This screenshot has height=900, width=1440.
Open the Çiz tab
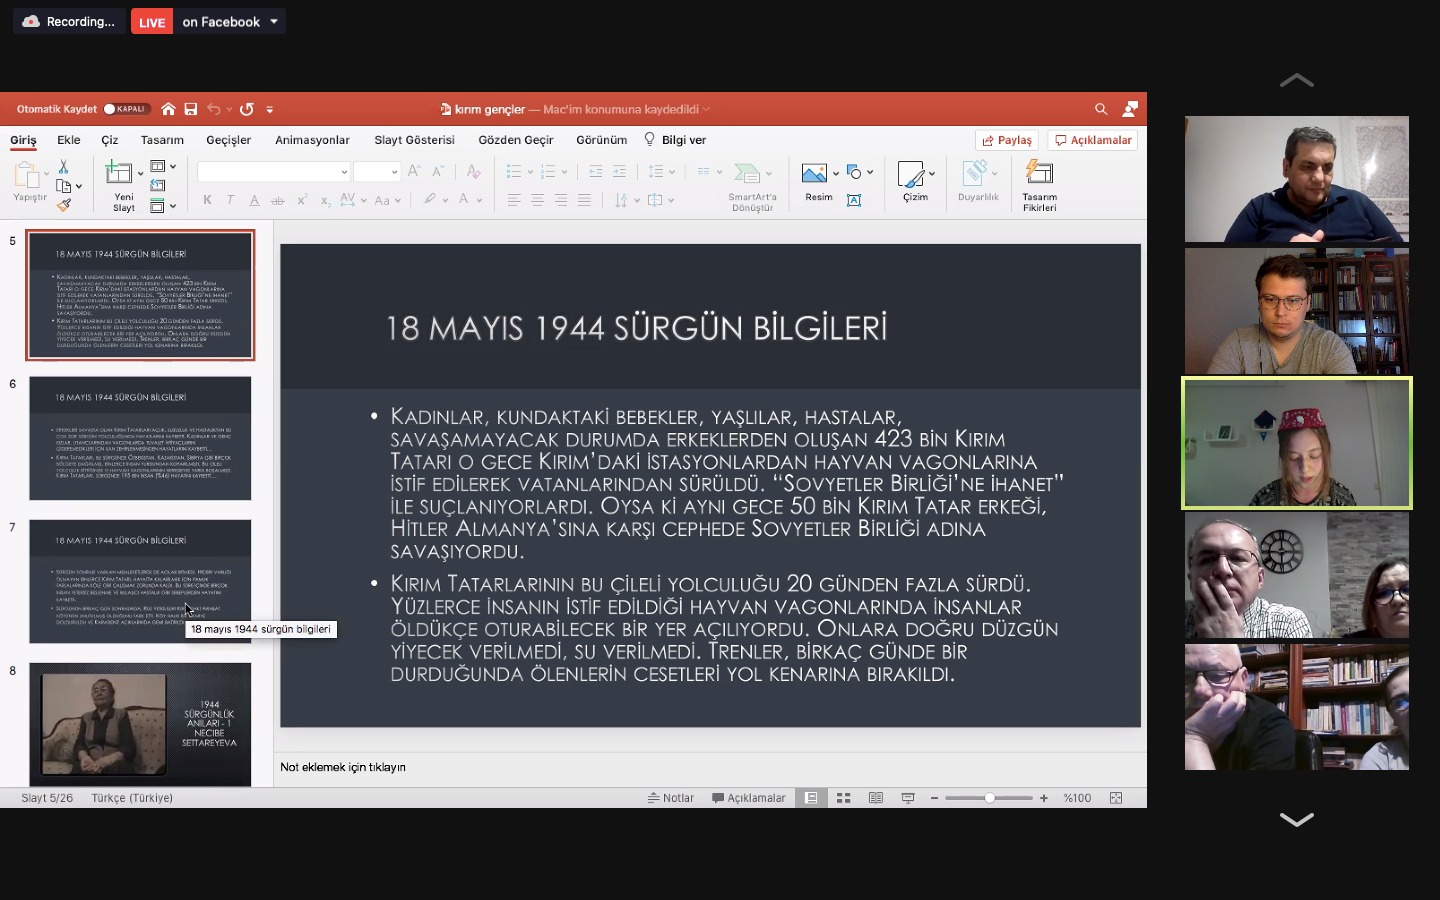tap(110, 140)
